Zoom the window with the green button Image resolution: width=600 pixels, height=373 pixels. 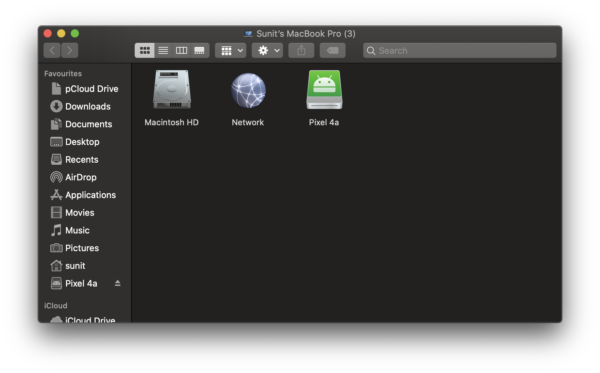75,34
